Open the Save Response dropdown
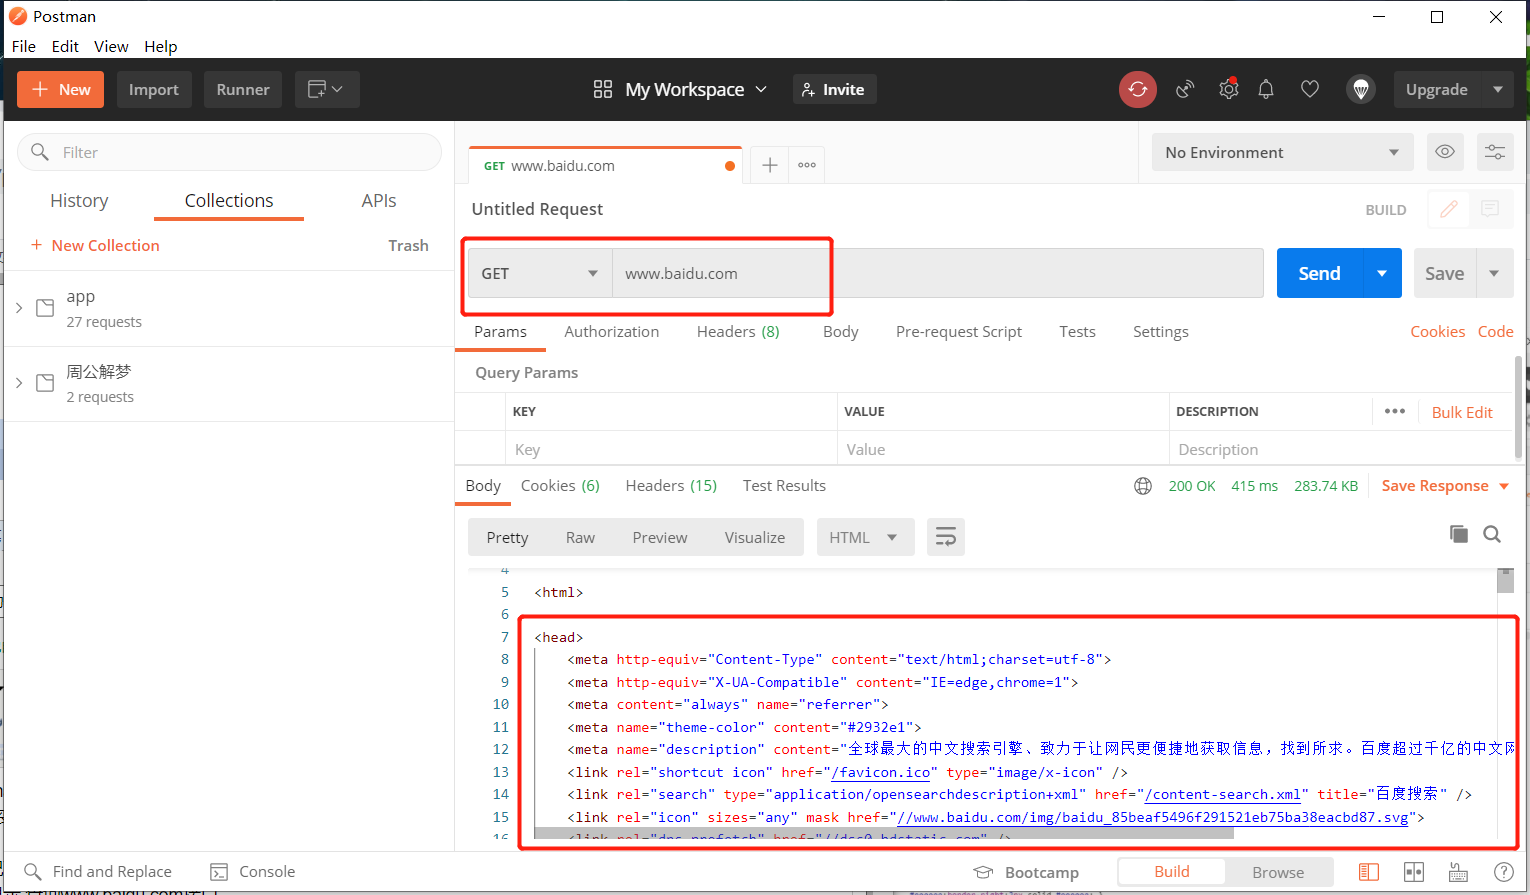Viewport: 1530px width, 895px height. [x=1446, y=486]
